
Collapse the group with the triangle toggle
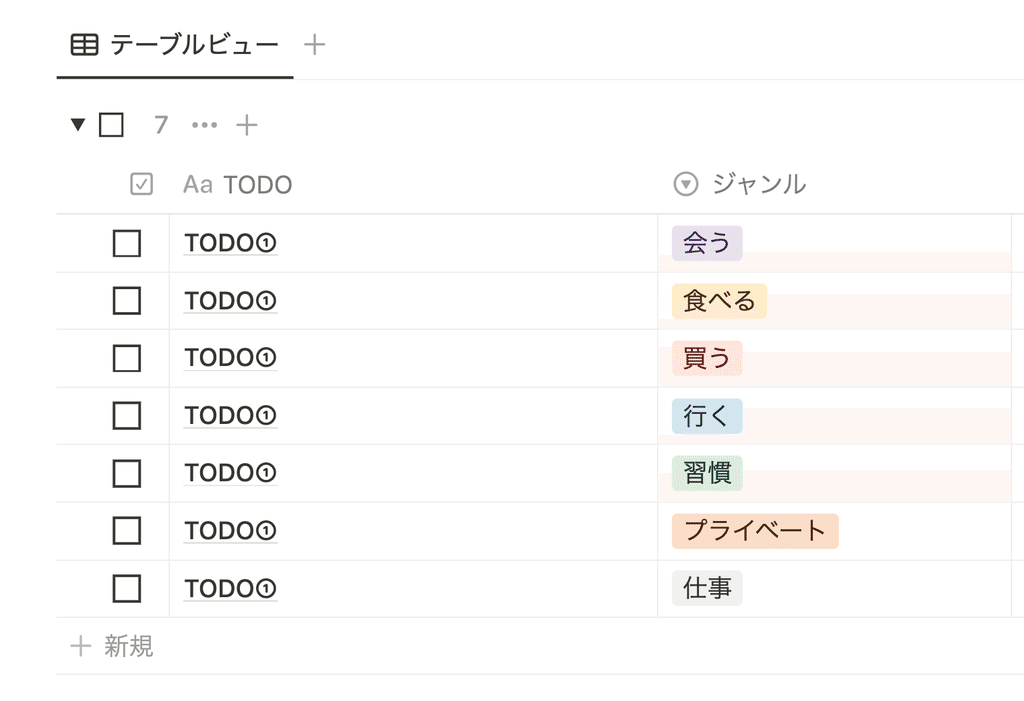pyautogui.click(x=78, y=125)
